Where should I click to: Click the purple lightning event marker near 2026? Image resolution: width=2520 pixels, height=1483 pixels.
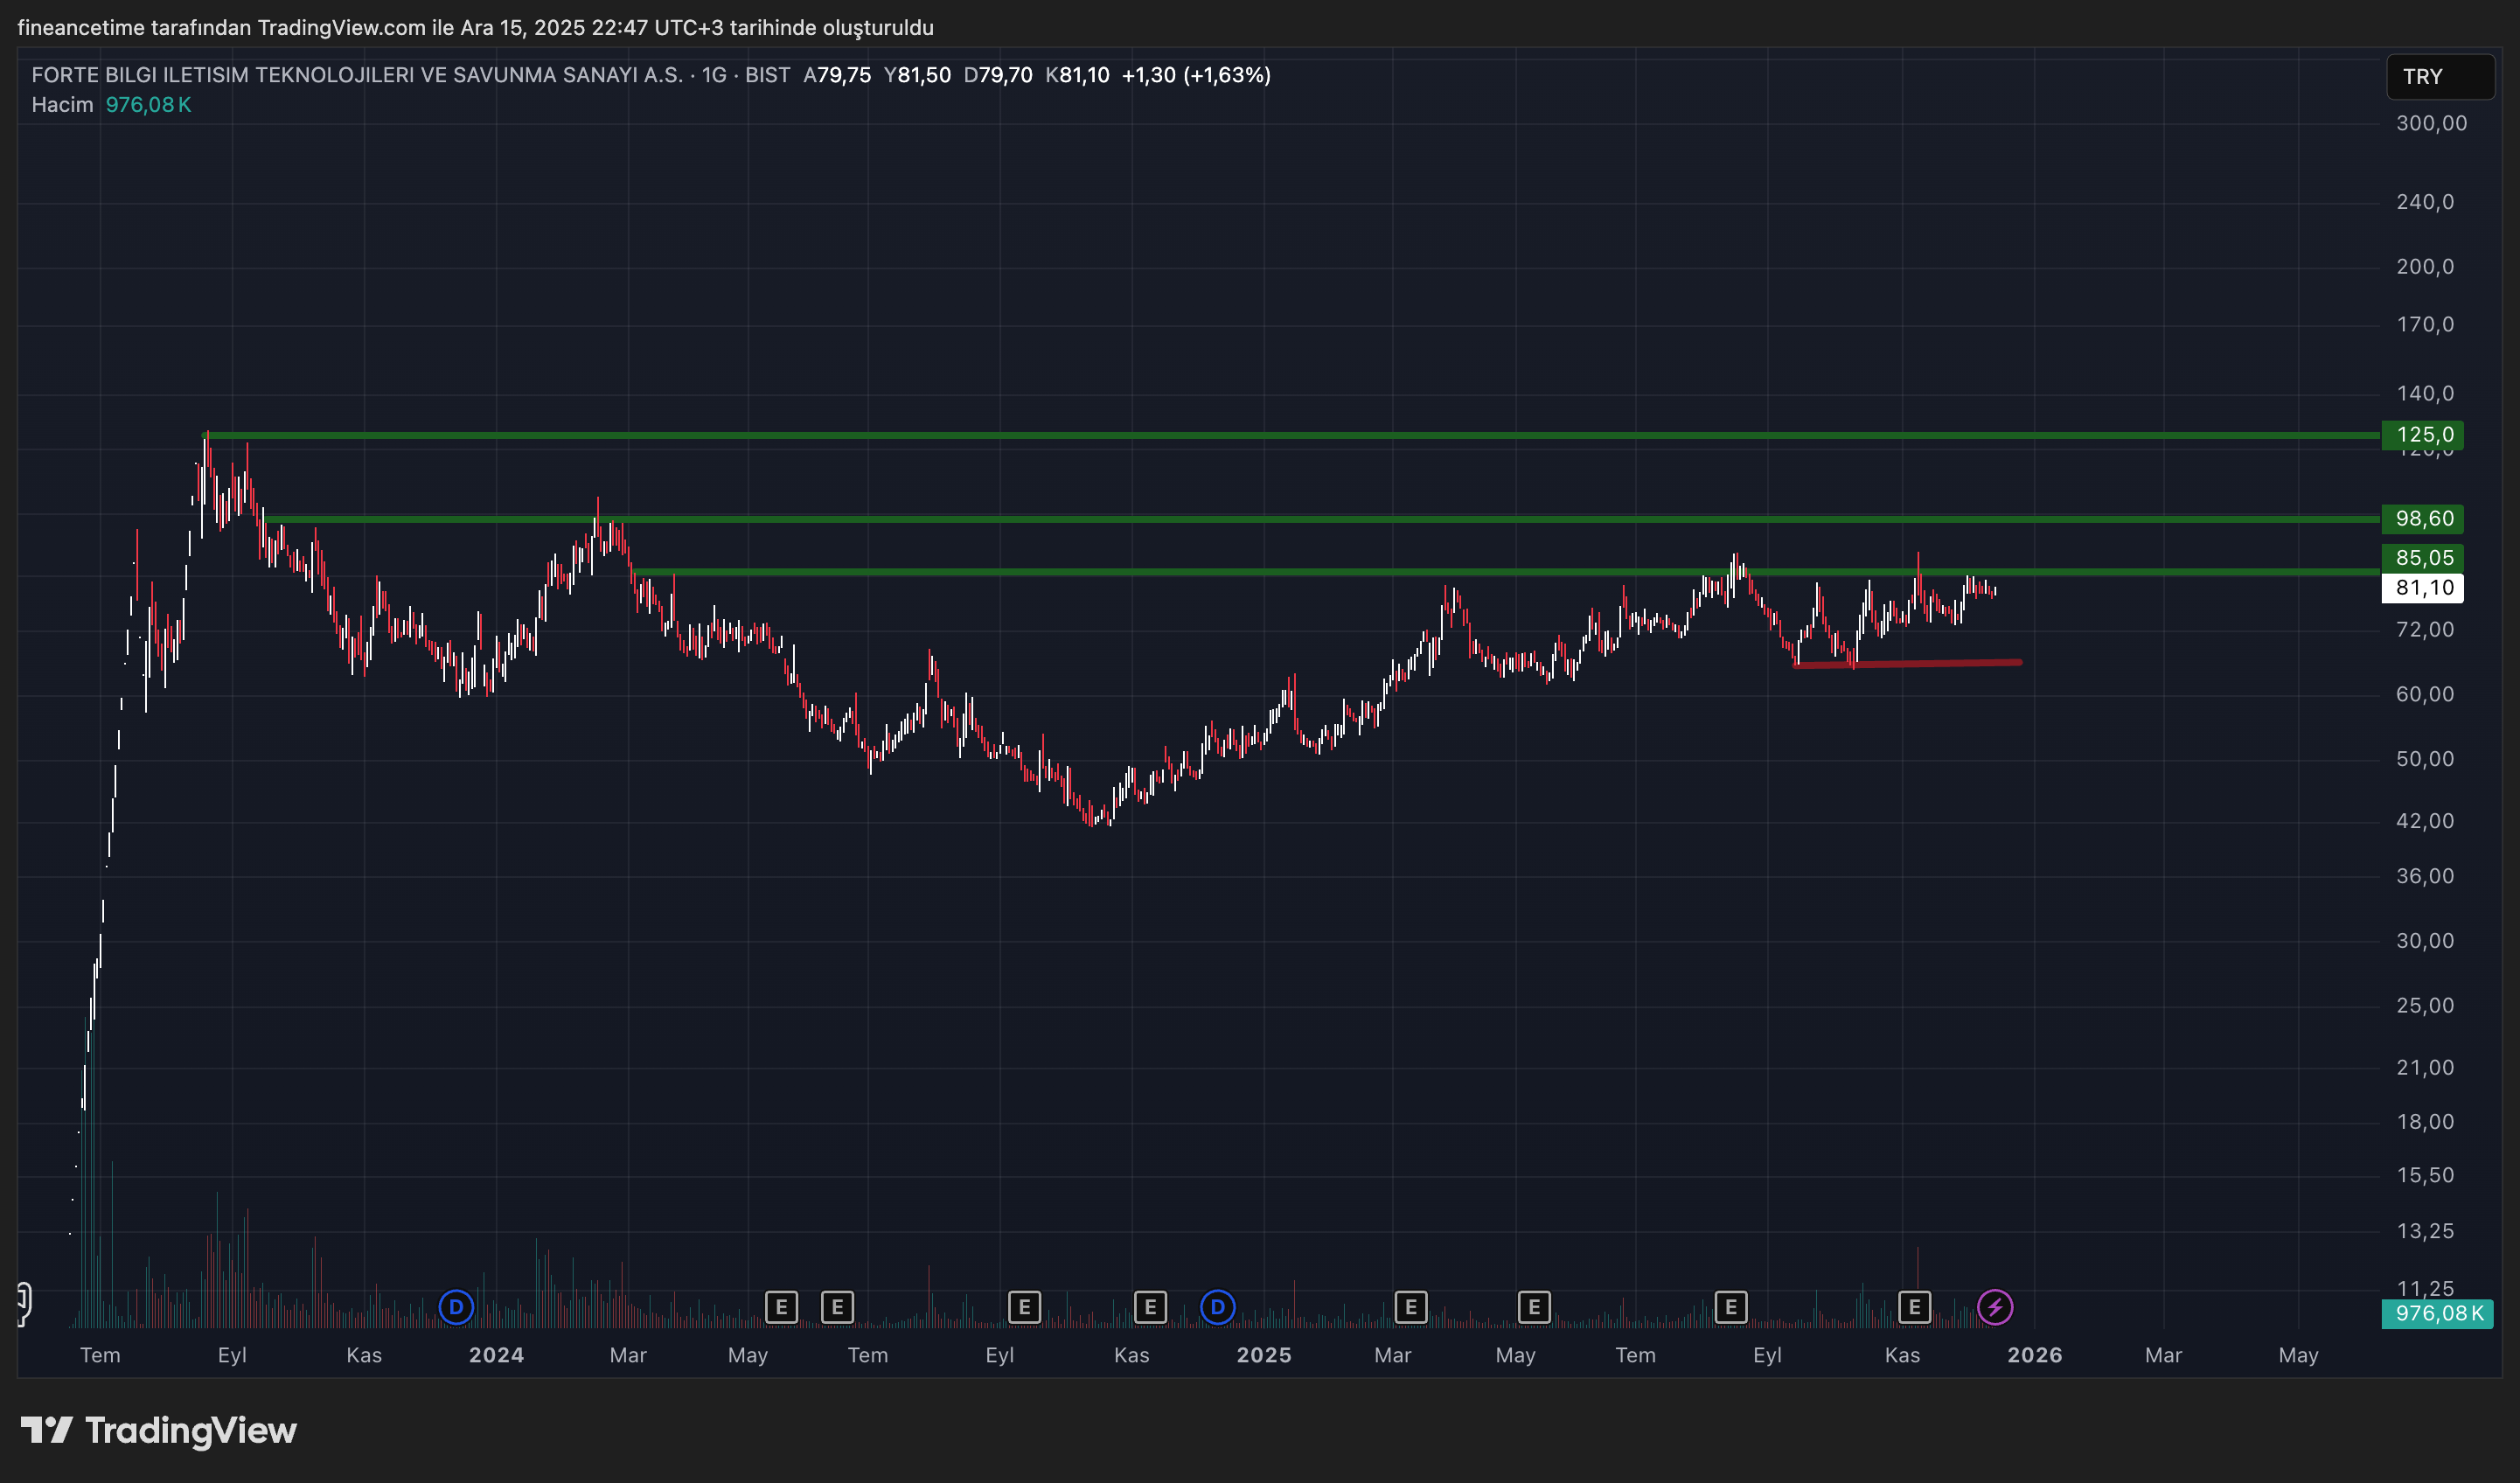(x=1996, y=1306)
